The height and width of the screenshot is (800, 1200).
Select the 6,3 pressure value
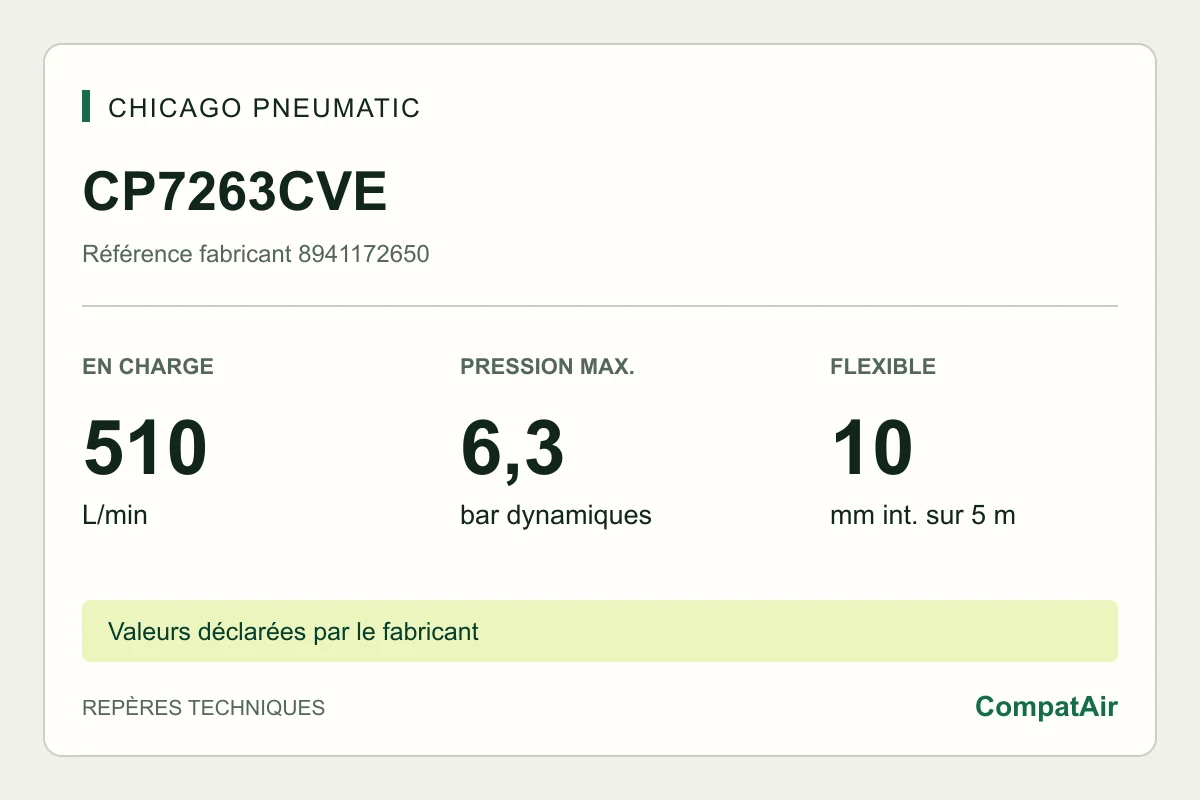(512, 450)
